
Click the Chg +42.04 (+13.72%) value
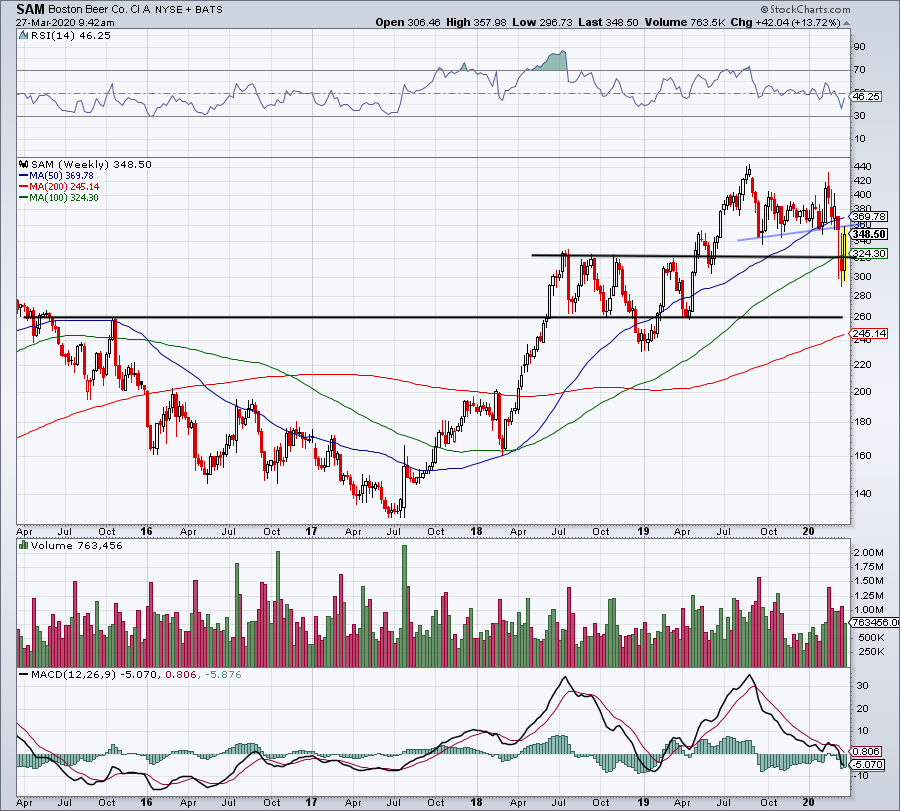coord(785,22)
